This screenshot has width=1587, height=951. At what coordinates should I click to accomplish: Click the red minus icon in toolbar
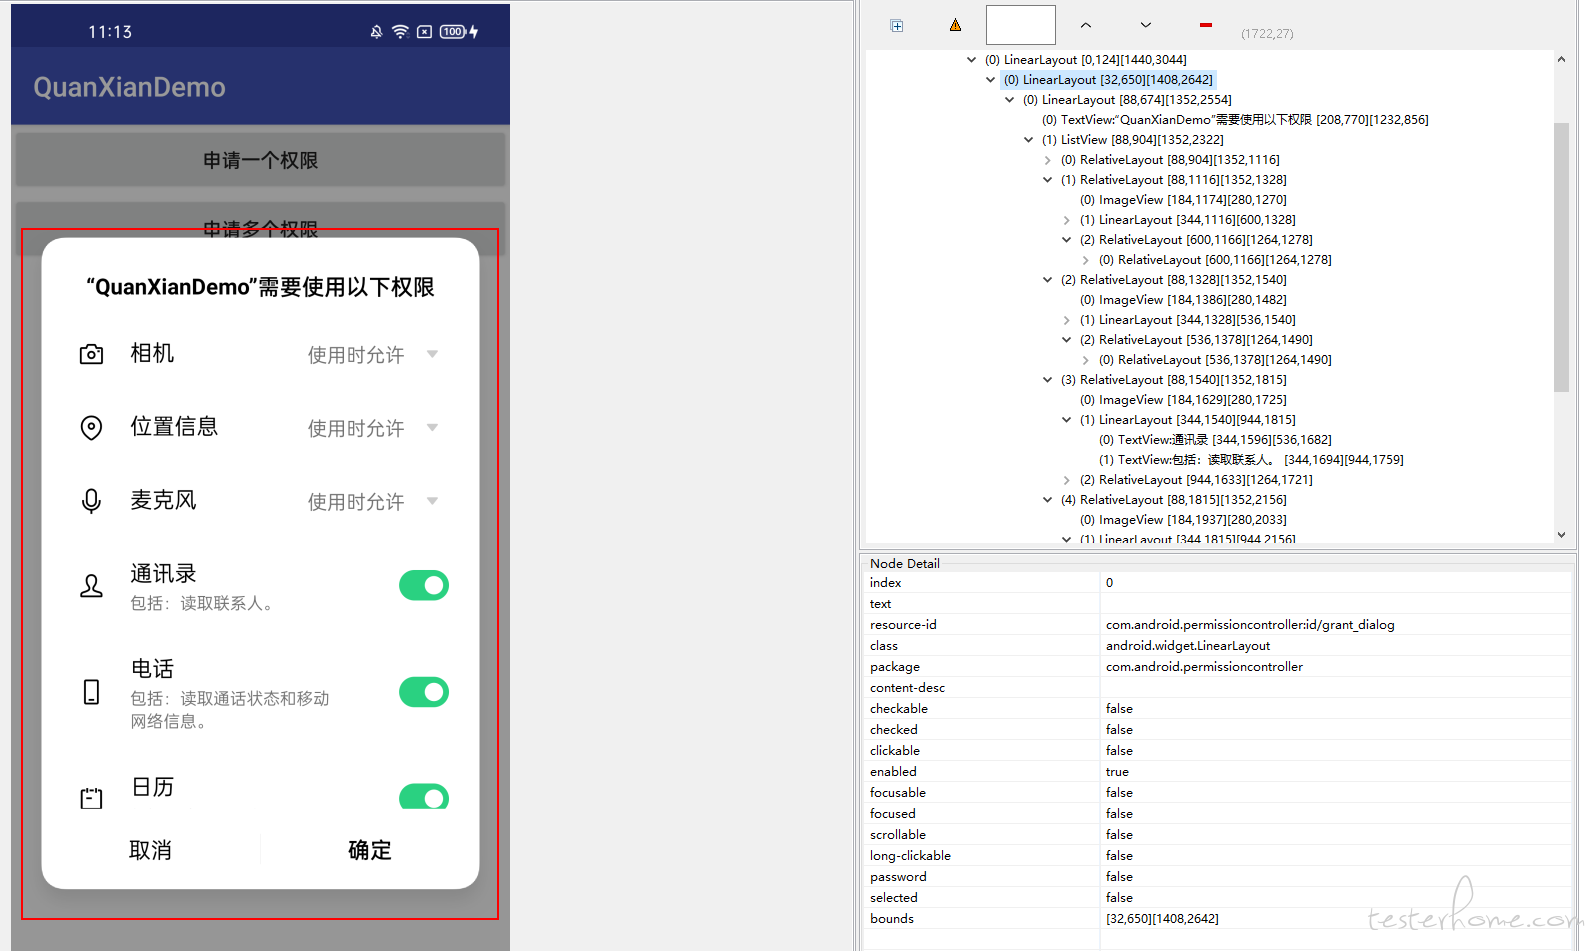tap(1206, 25)
